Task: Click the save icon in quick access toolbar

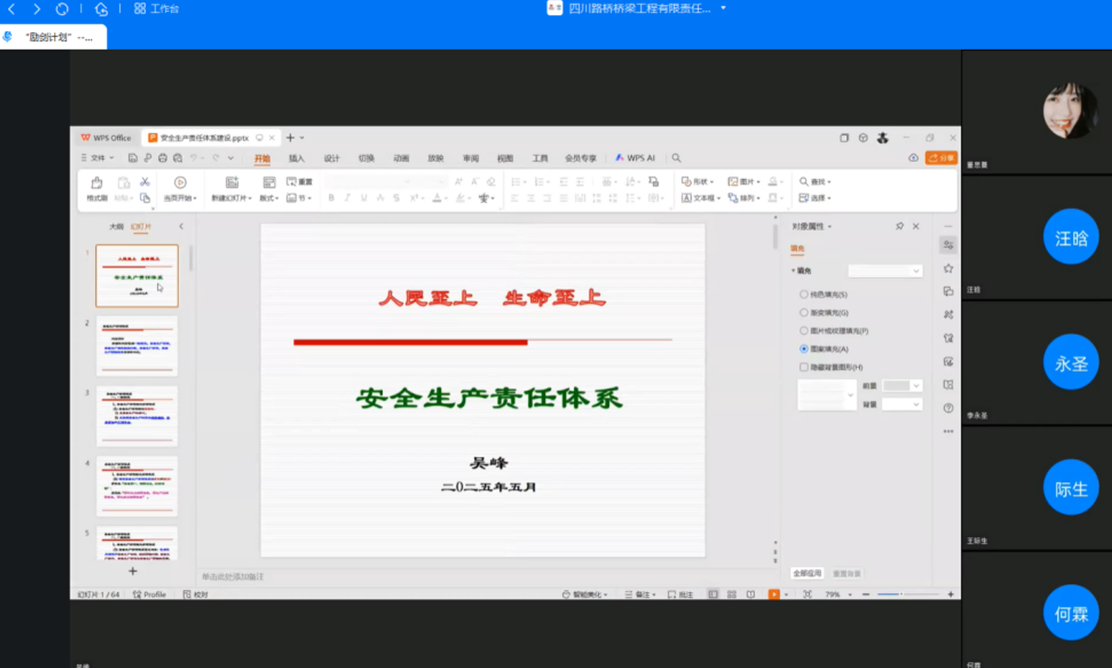Action: click(132, 158)
